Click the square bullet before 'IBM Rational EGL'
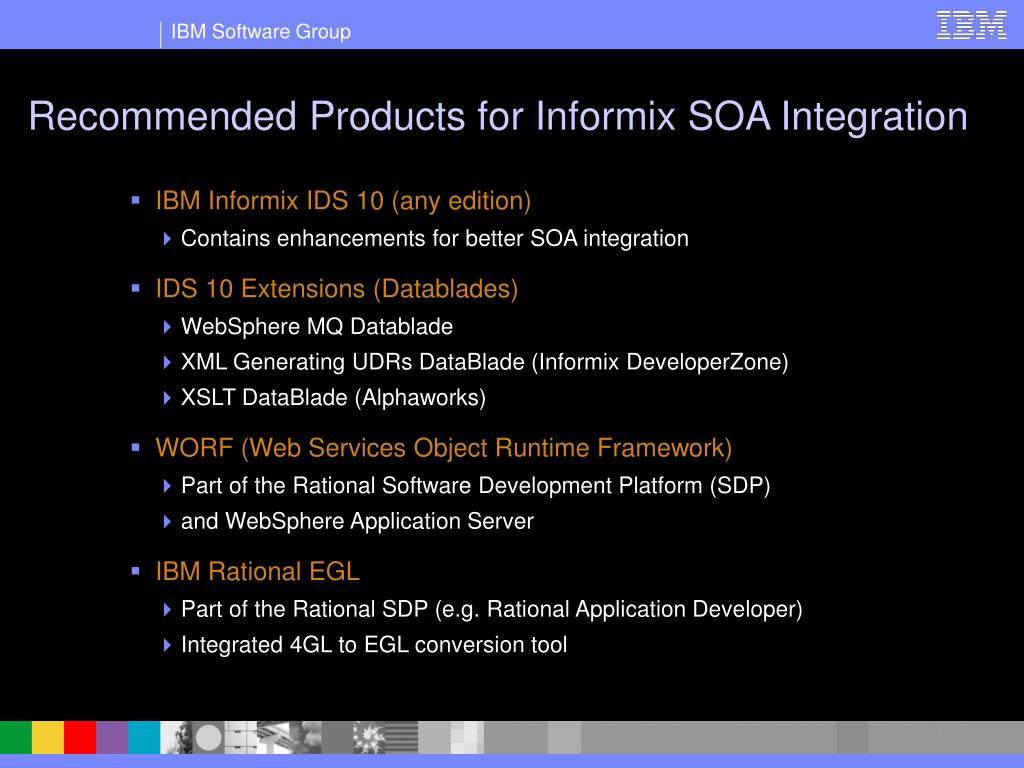1024x768 pixels. (136, 571)
